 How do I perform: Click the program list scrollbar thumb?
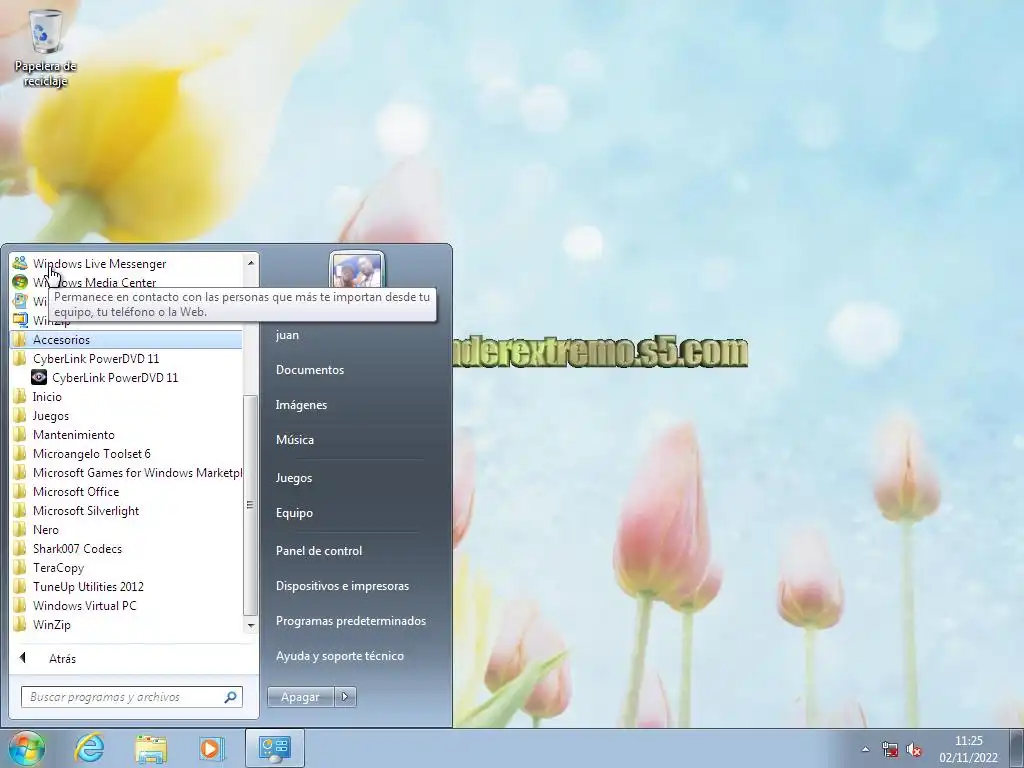[251, 505]
